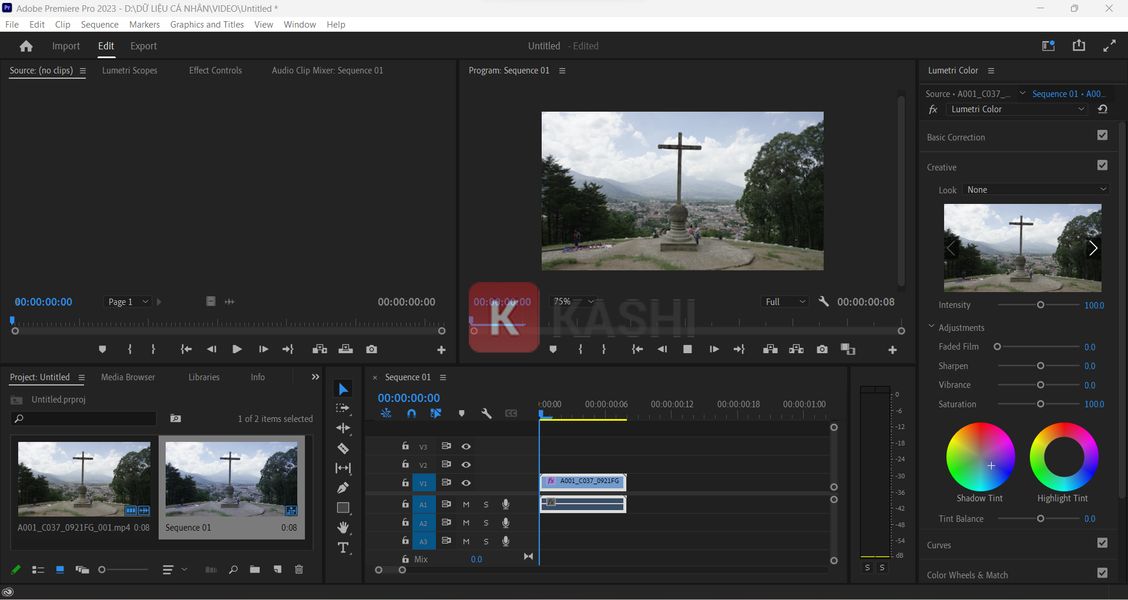
Task: Hide the V1 video track with its eye icon
Action: [466, 482]
